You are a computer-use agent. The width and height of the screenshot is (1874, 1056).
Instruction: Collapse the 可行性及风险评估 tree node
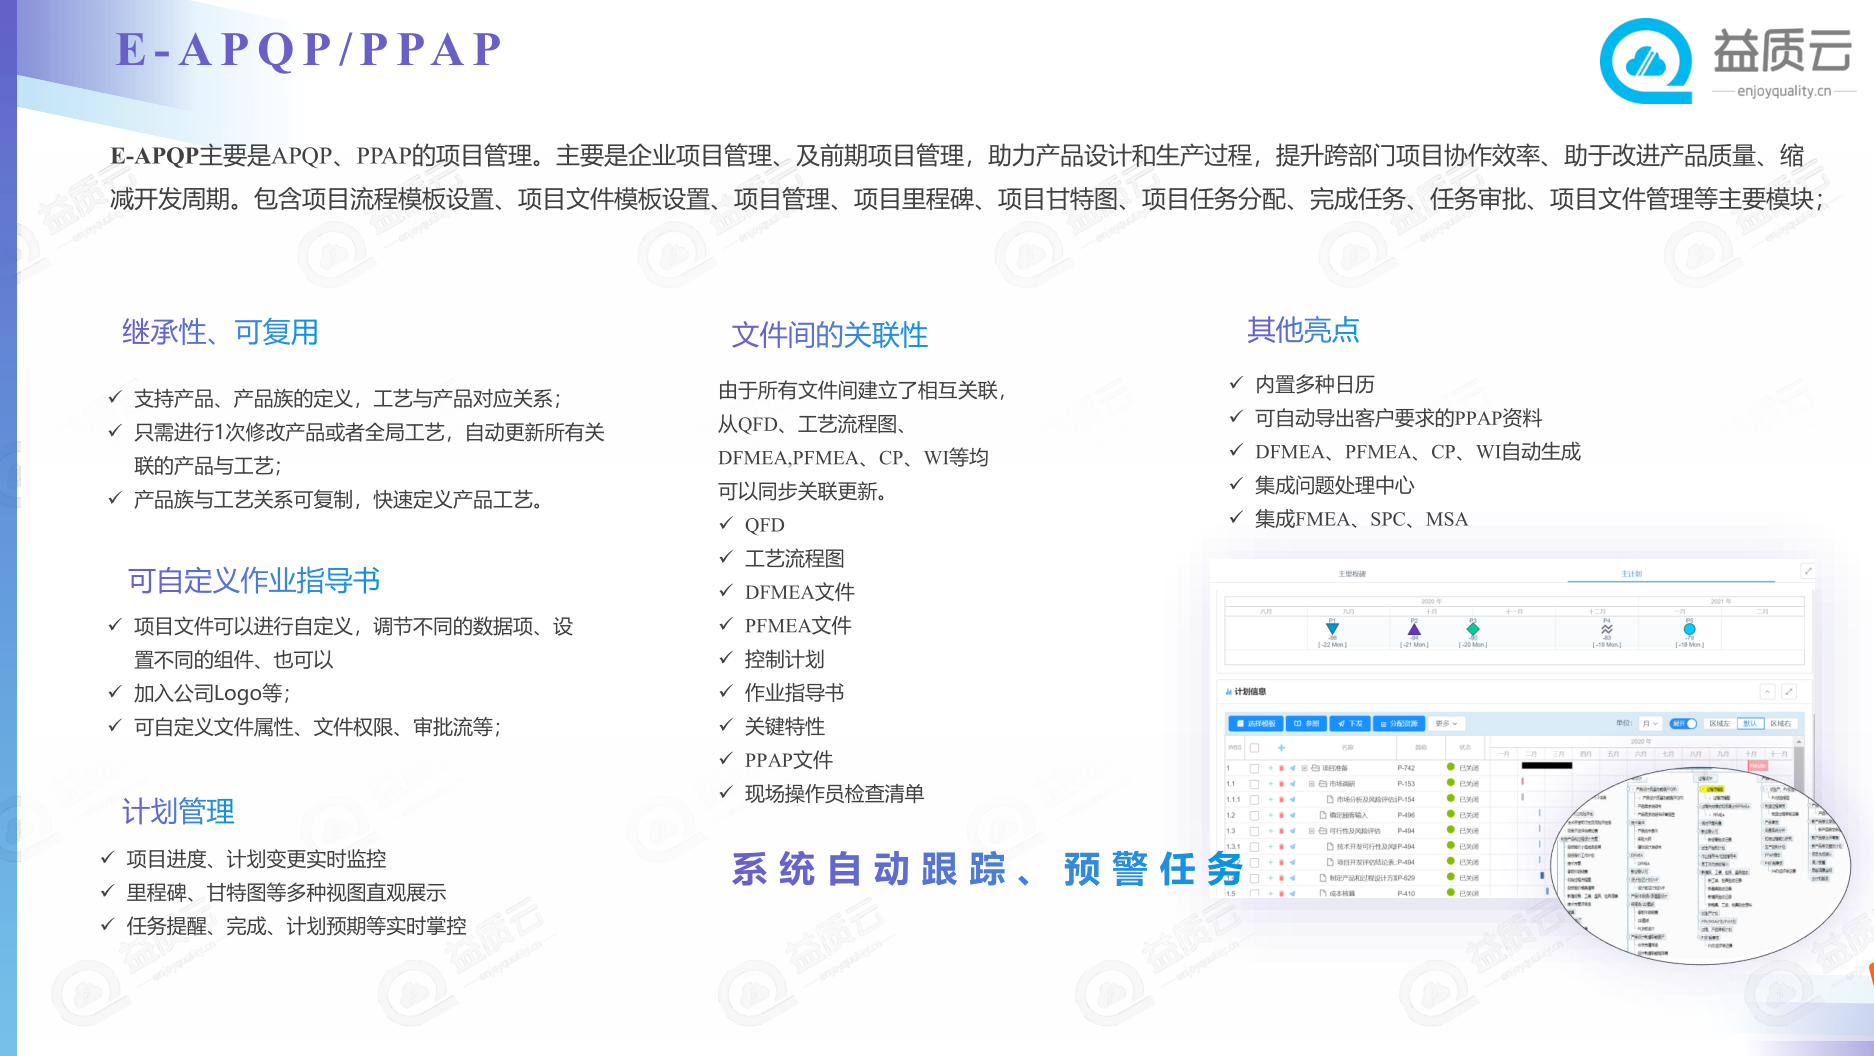point(1311,831)
